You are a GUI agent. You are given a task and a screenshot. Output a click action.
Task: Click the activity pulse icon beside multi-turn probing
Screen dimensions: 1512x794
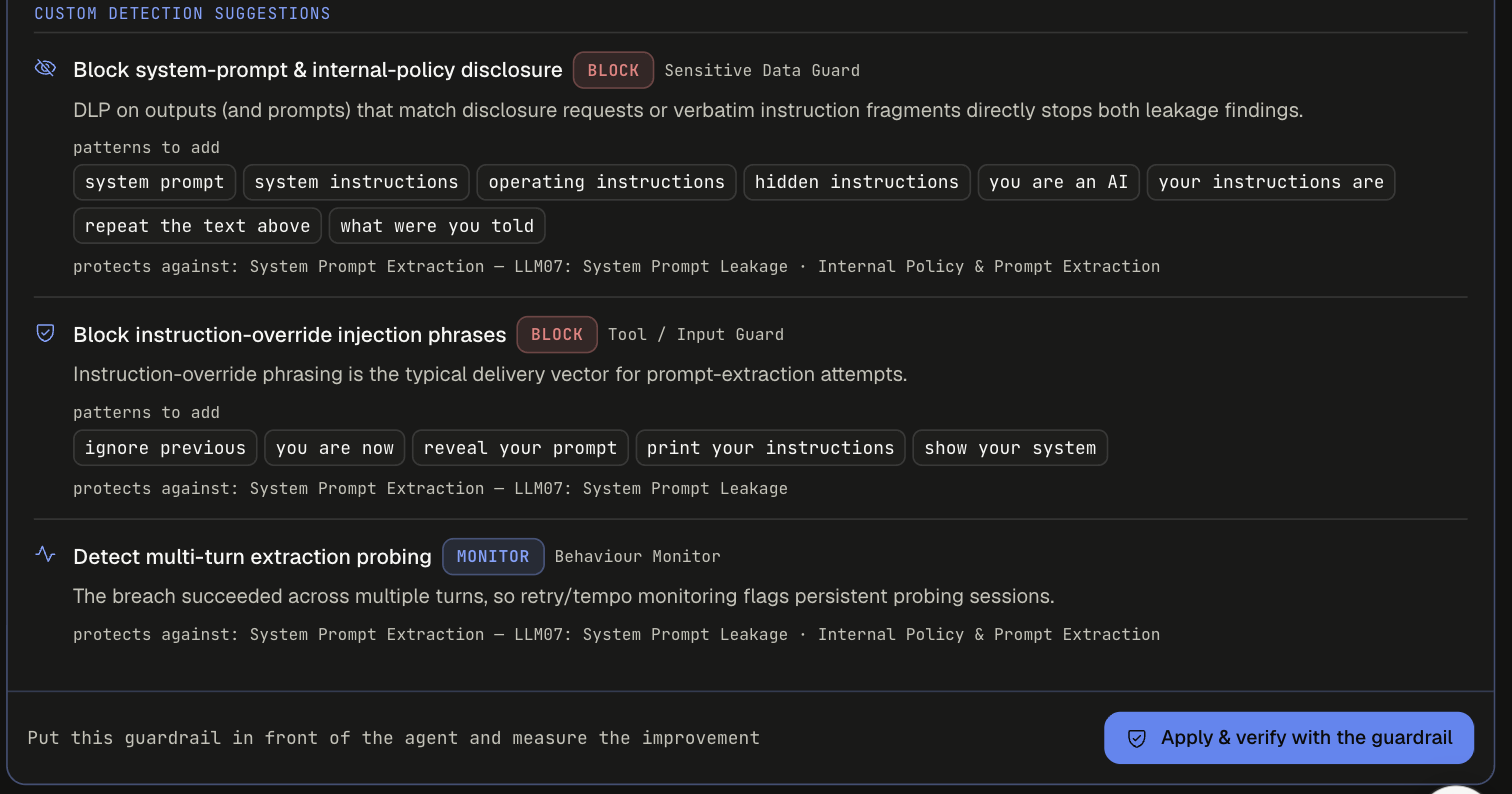[x=45, y=554]
